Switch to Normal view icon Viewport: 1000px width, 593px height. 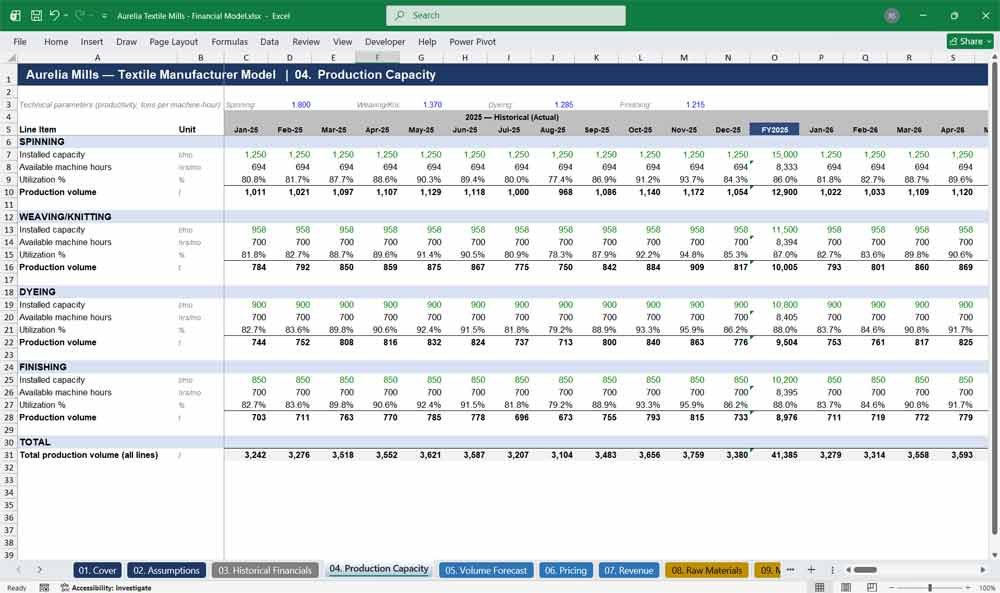pyautogui.click(x=820, y=587)
